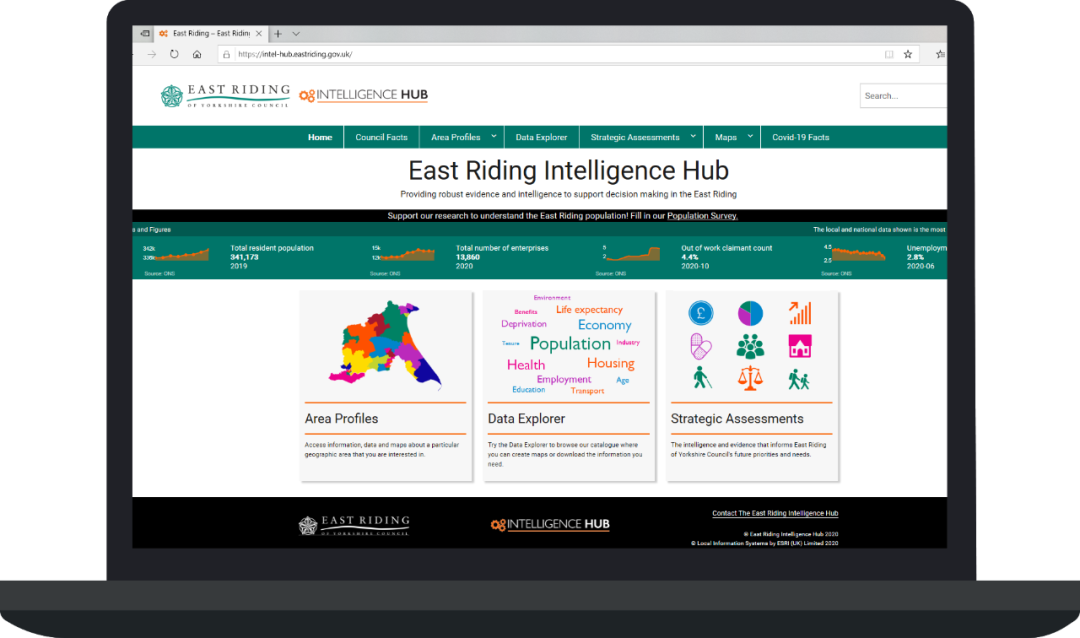Viewport: 1080px width, 638px height.
Task: Open the Covid-19 Facts menu item
Action: coord(800,137)
